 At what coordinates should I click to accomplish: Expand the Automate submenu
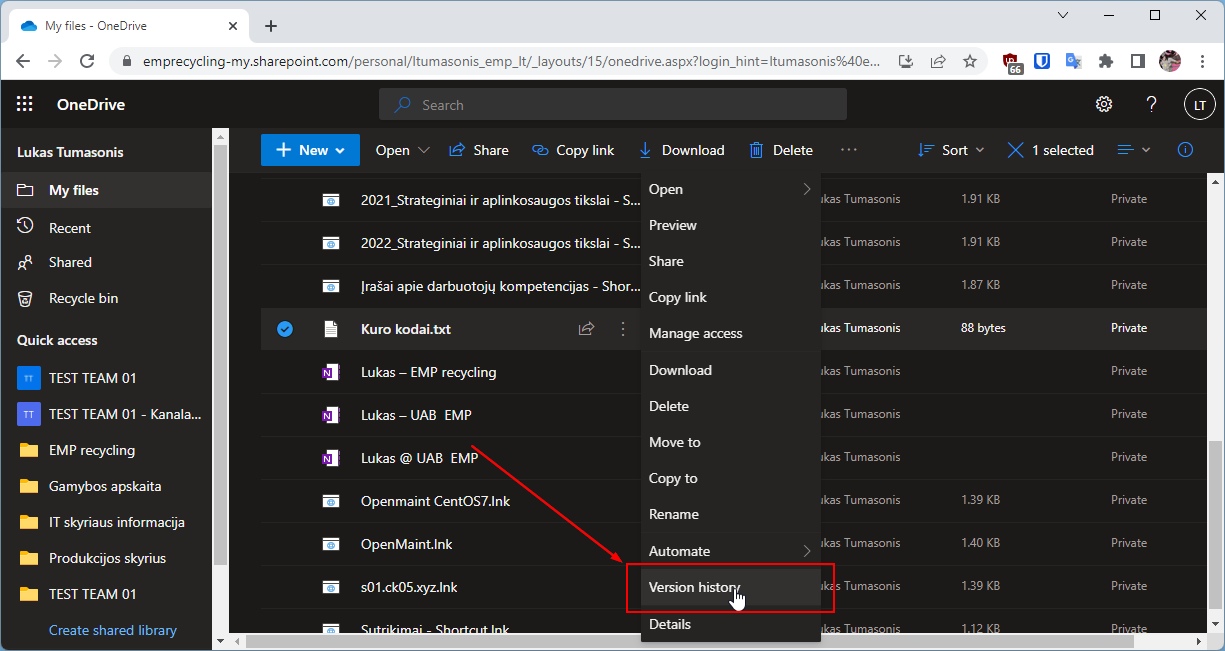tap(729, 551)
